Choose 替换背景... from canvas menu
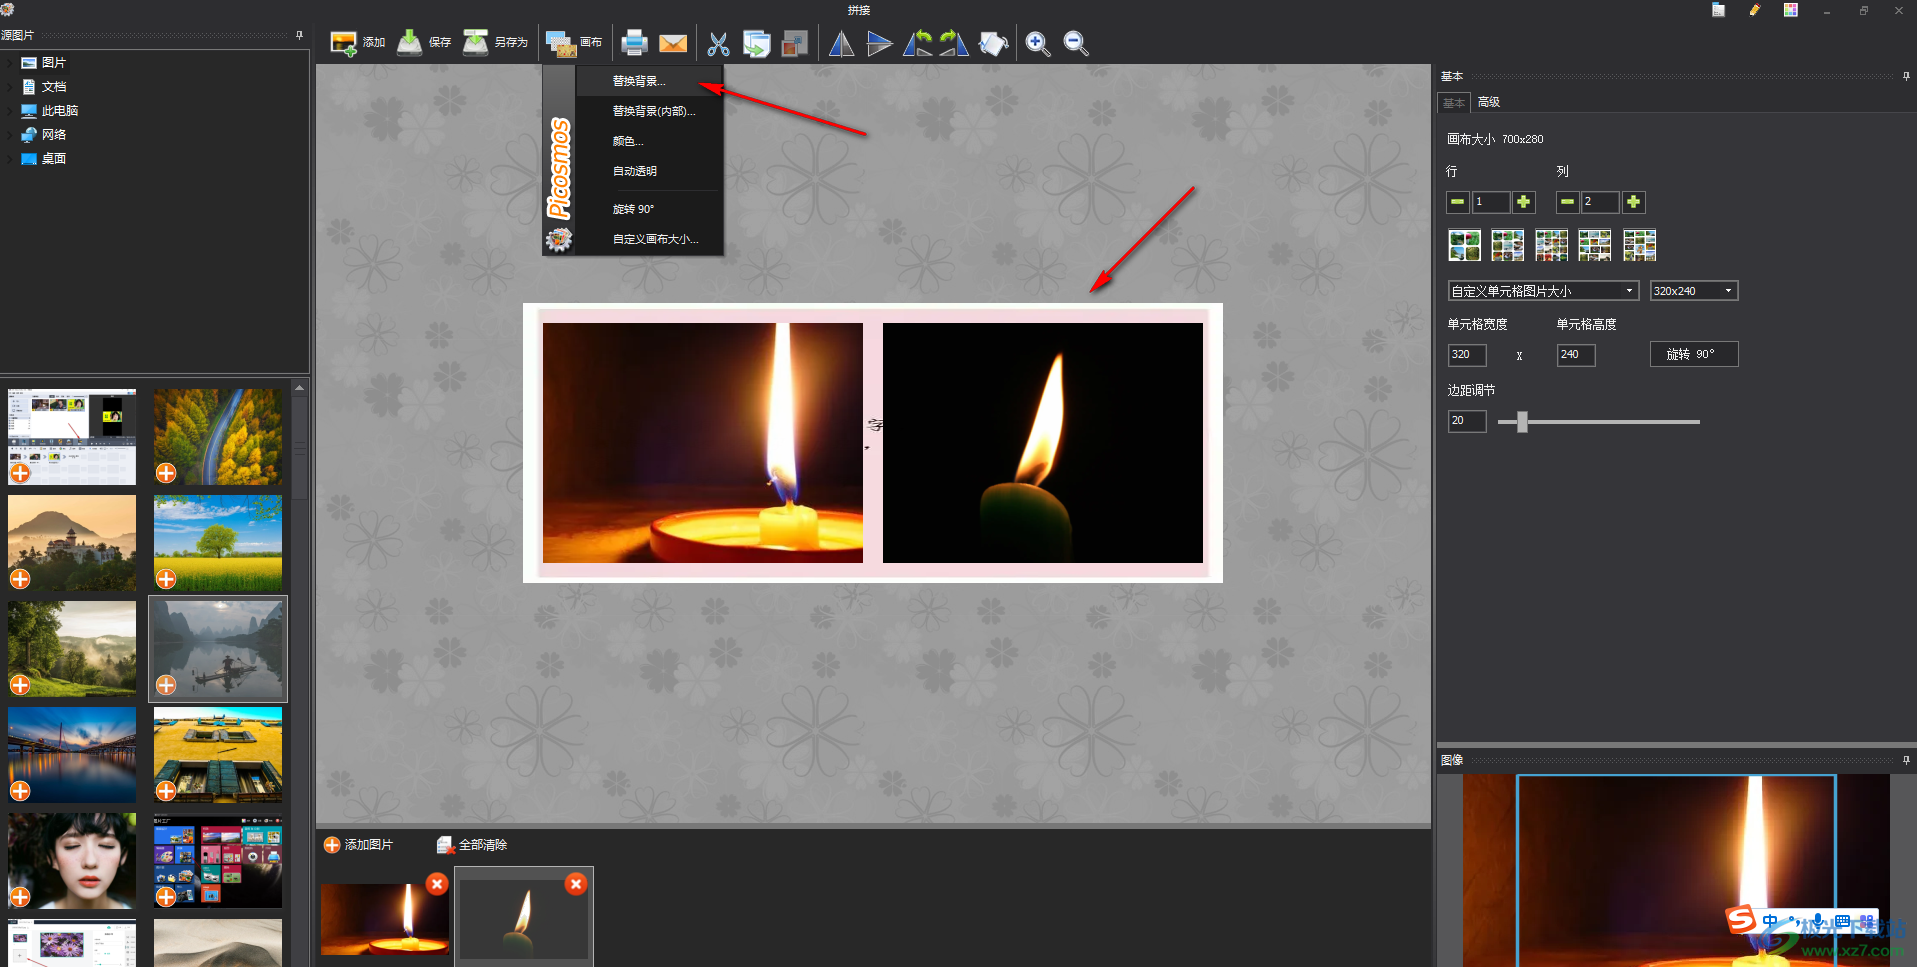 pyautogui.click(x=648, y=81)
